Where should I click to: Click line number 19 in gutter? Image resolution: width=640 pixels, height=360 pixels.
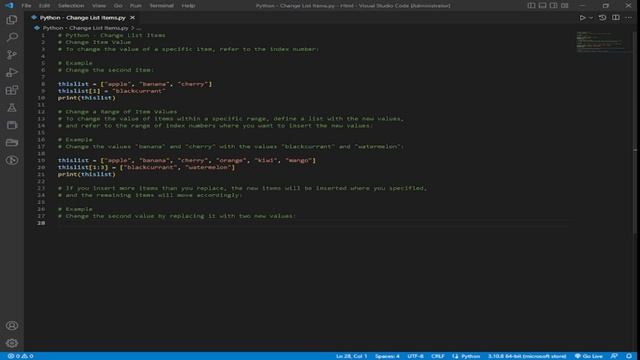tap(41, 160)
